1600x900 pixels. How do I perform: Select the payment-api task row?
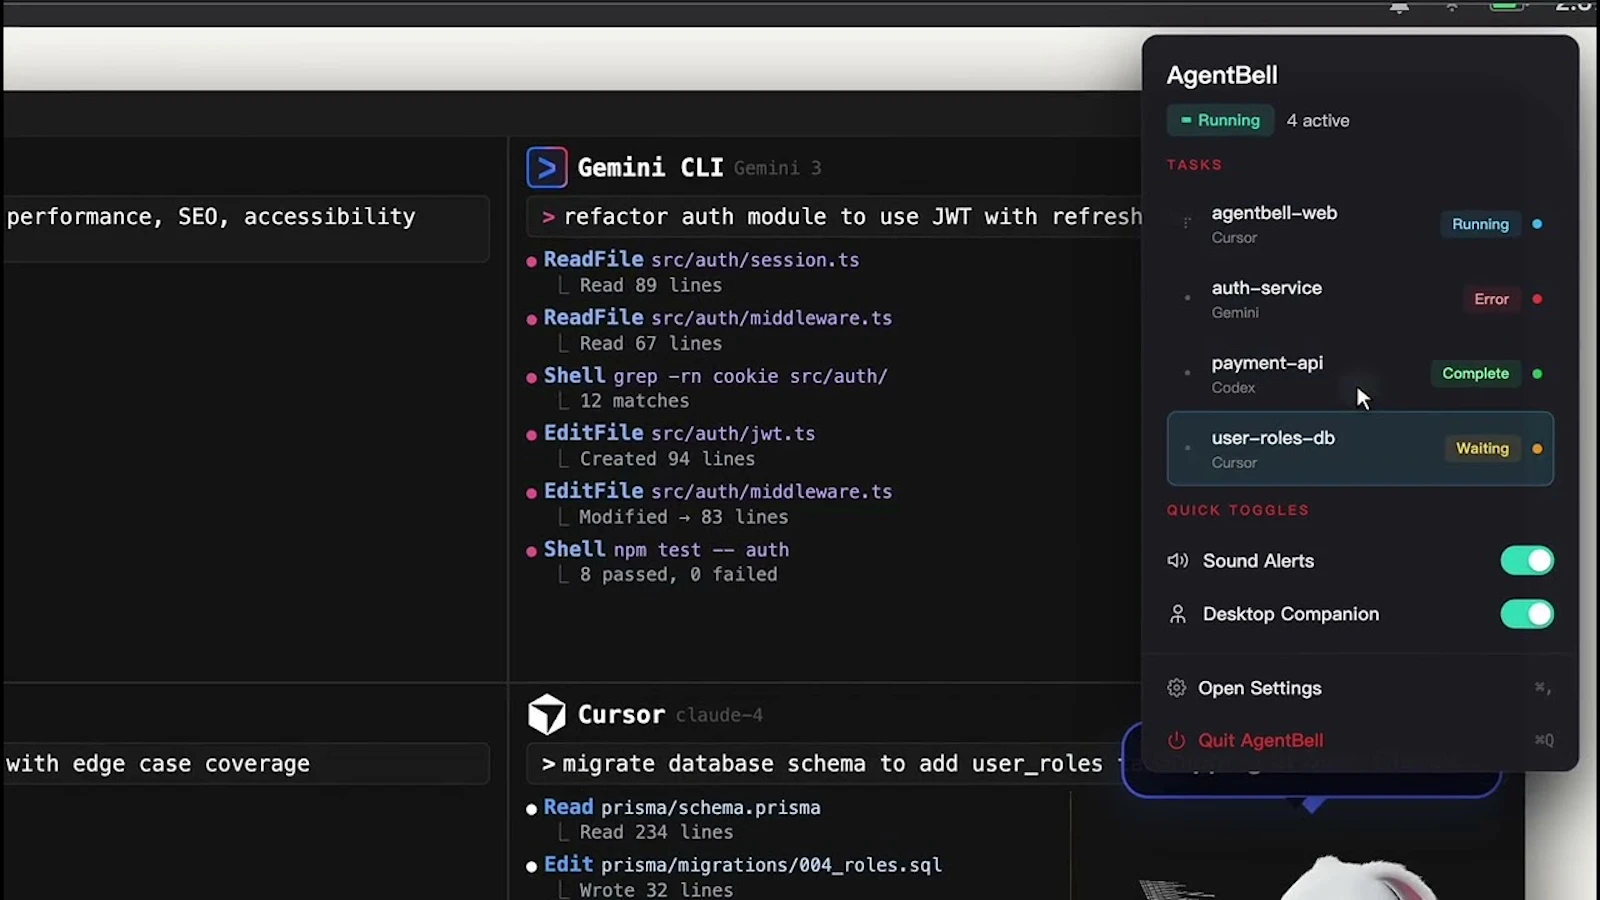[1360, 374]
